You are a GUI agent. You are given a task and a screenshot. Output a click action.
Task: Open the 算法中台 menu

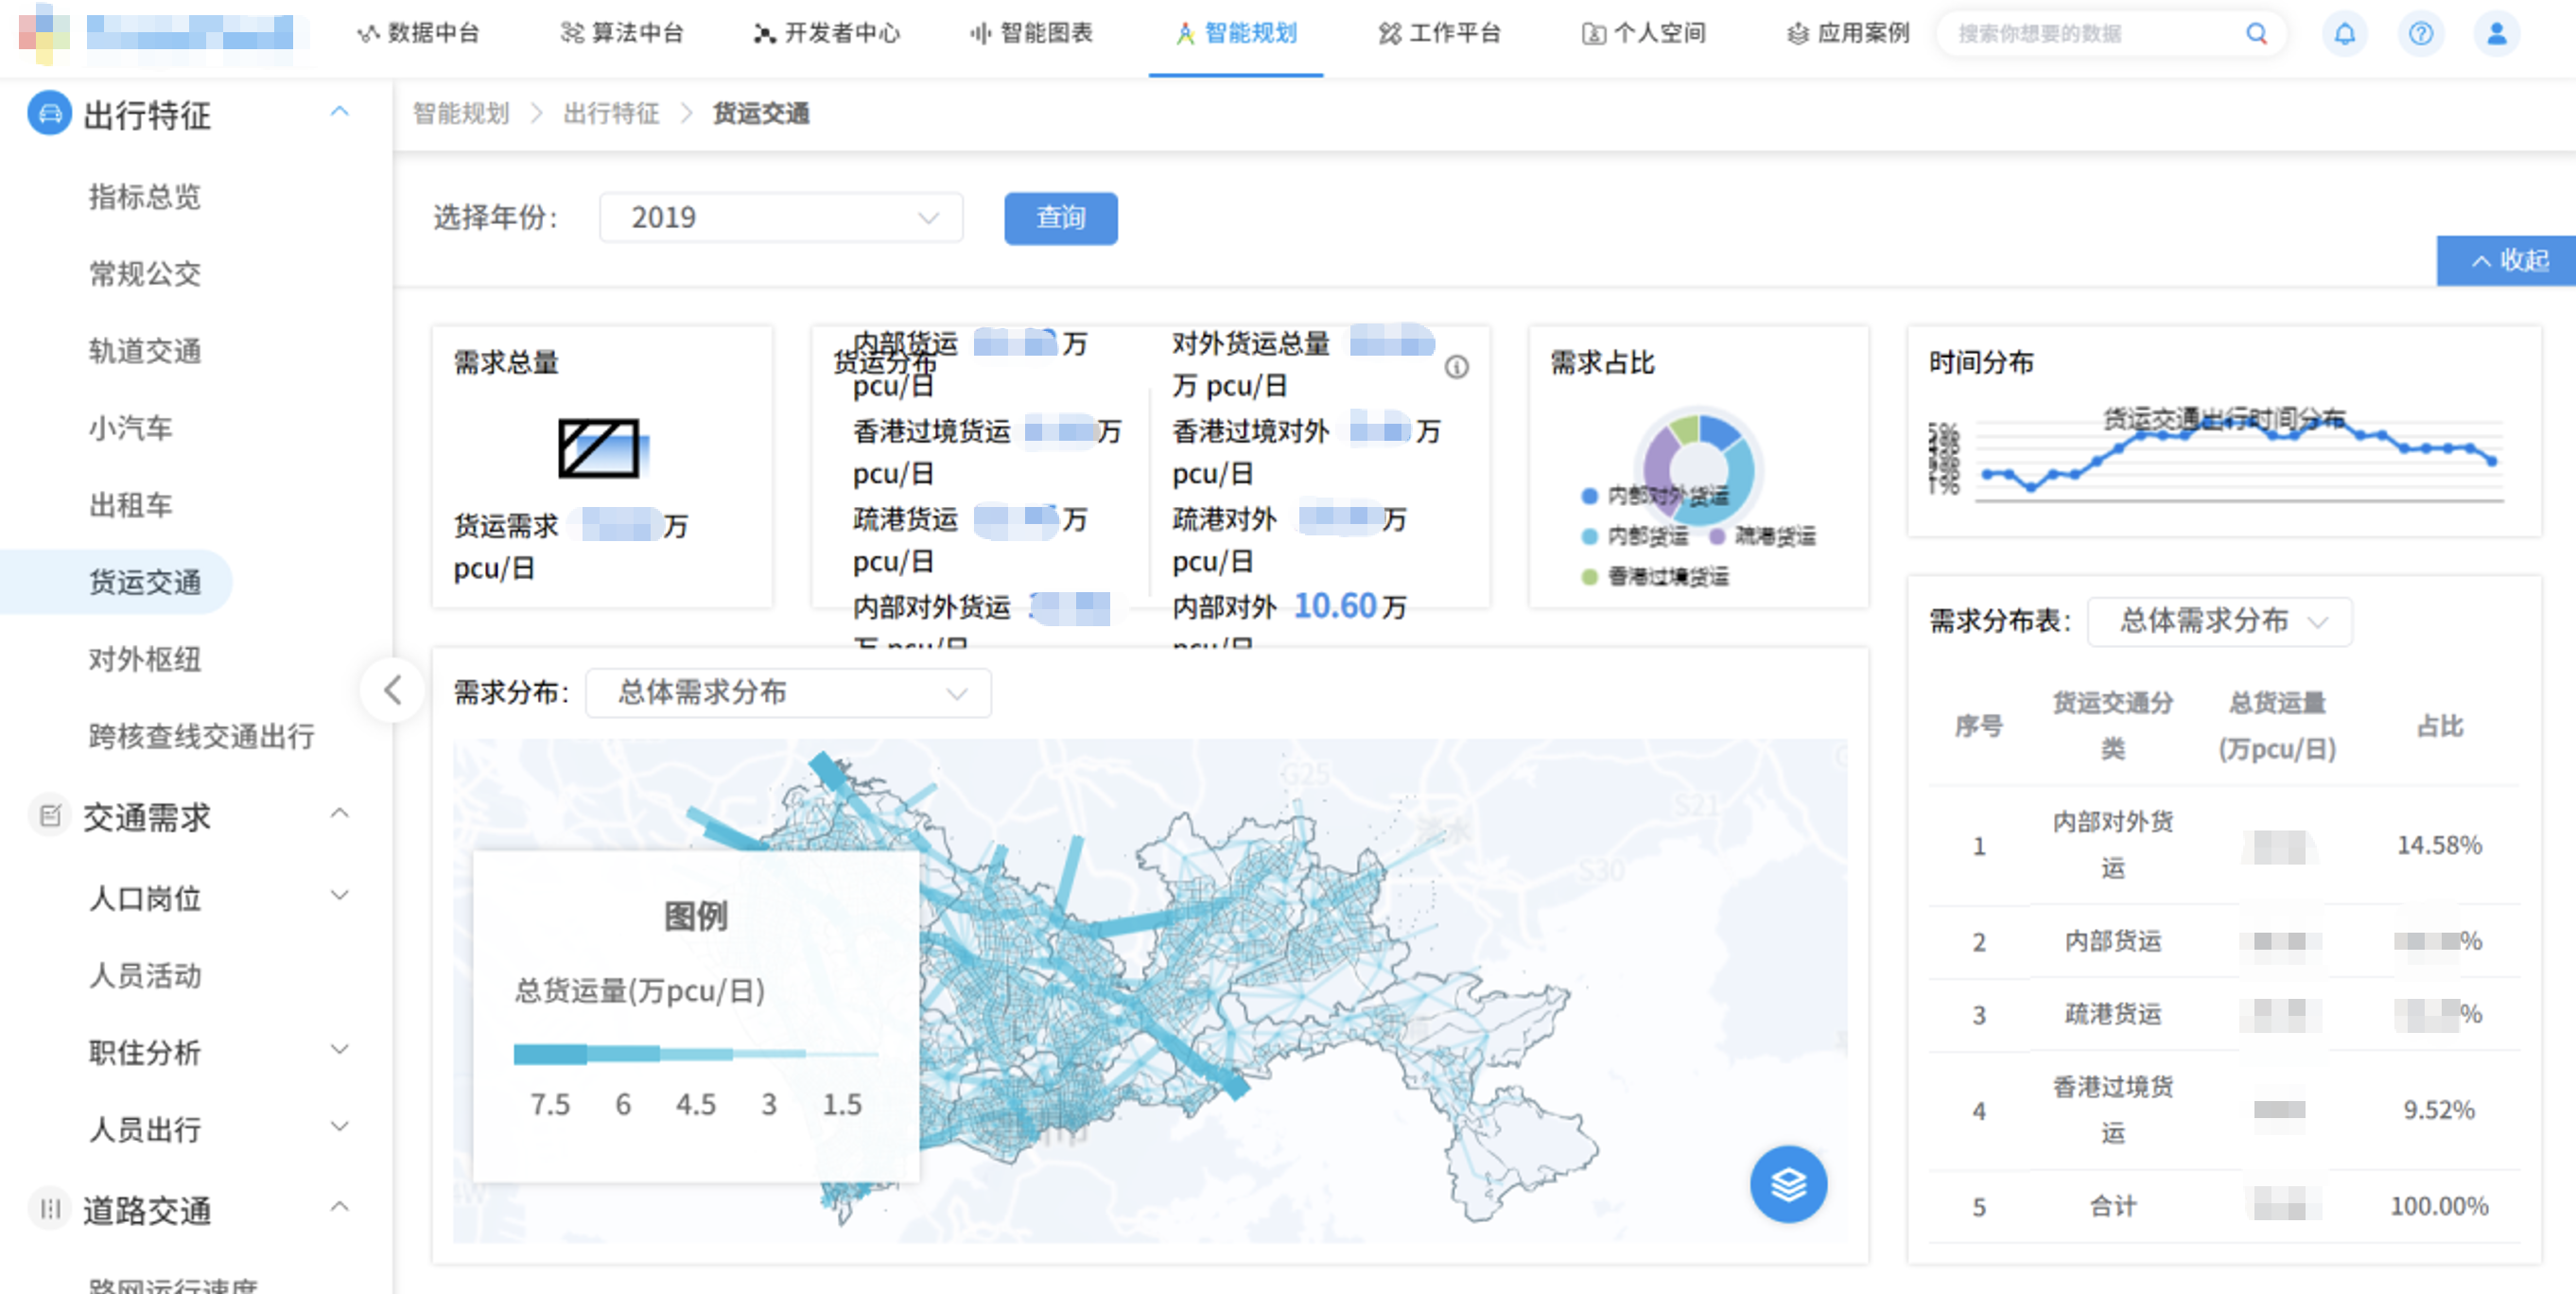point(622,34)
